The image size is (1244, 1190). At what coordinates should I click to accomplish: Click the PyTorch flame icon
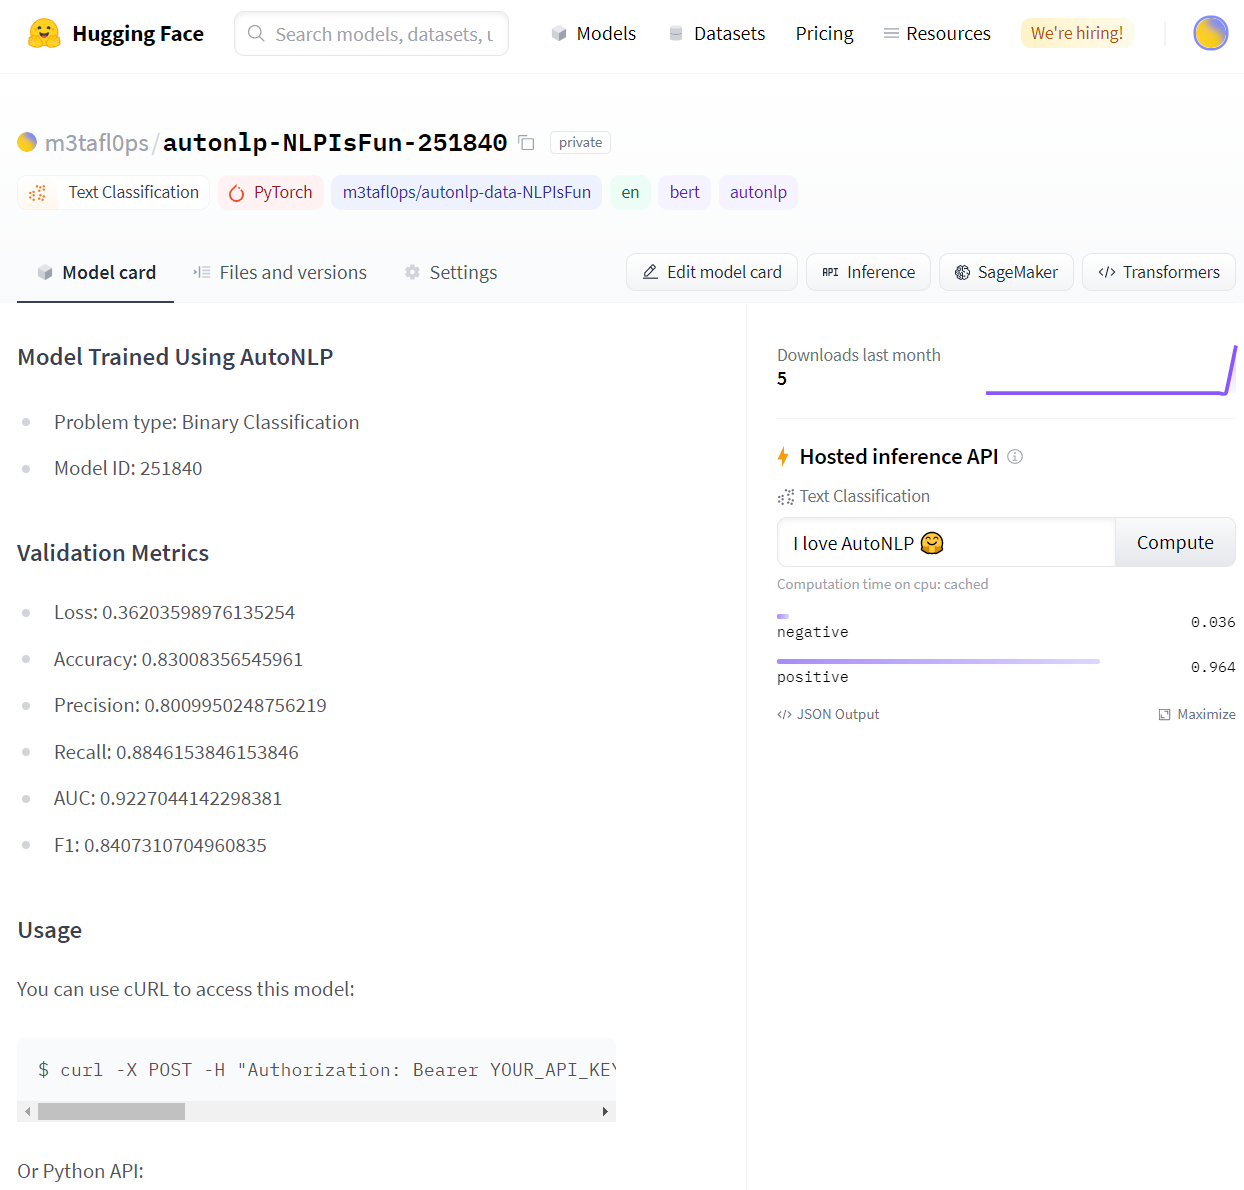[237, 193]
